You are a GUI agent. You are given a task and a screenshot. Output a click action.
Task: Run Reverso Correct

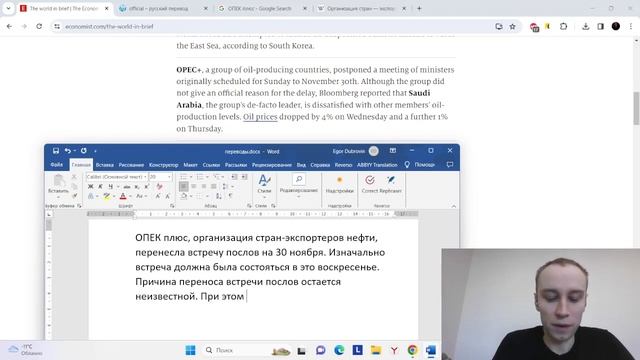[x=370, y=184]
